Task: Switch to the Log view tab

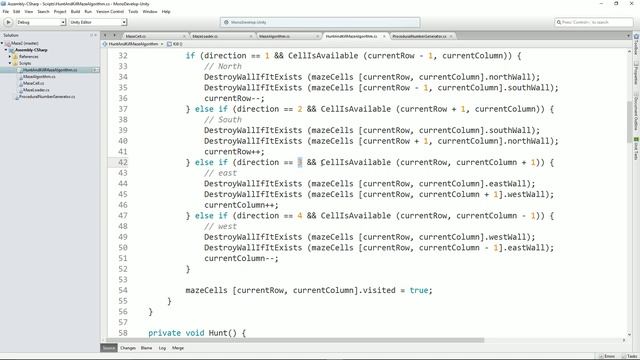Action: (x=162, y=348)
